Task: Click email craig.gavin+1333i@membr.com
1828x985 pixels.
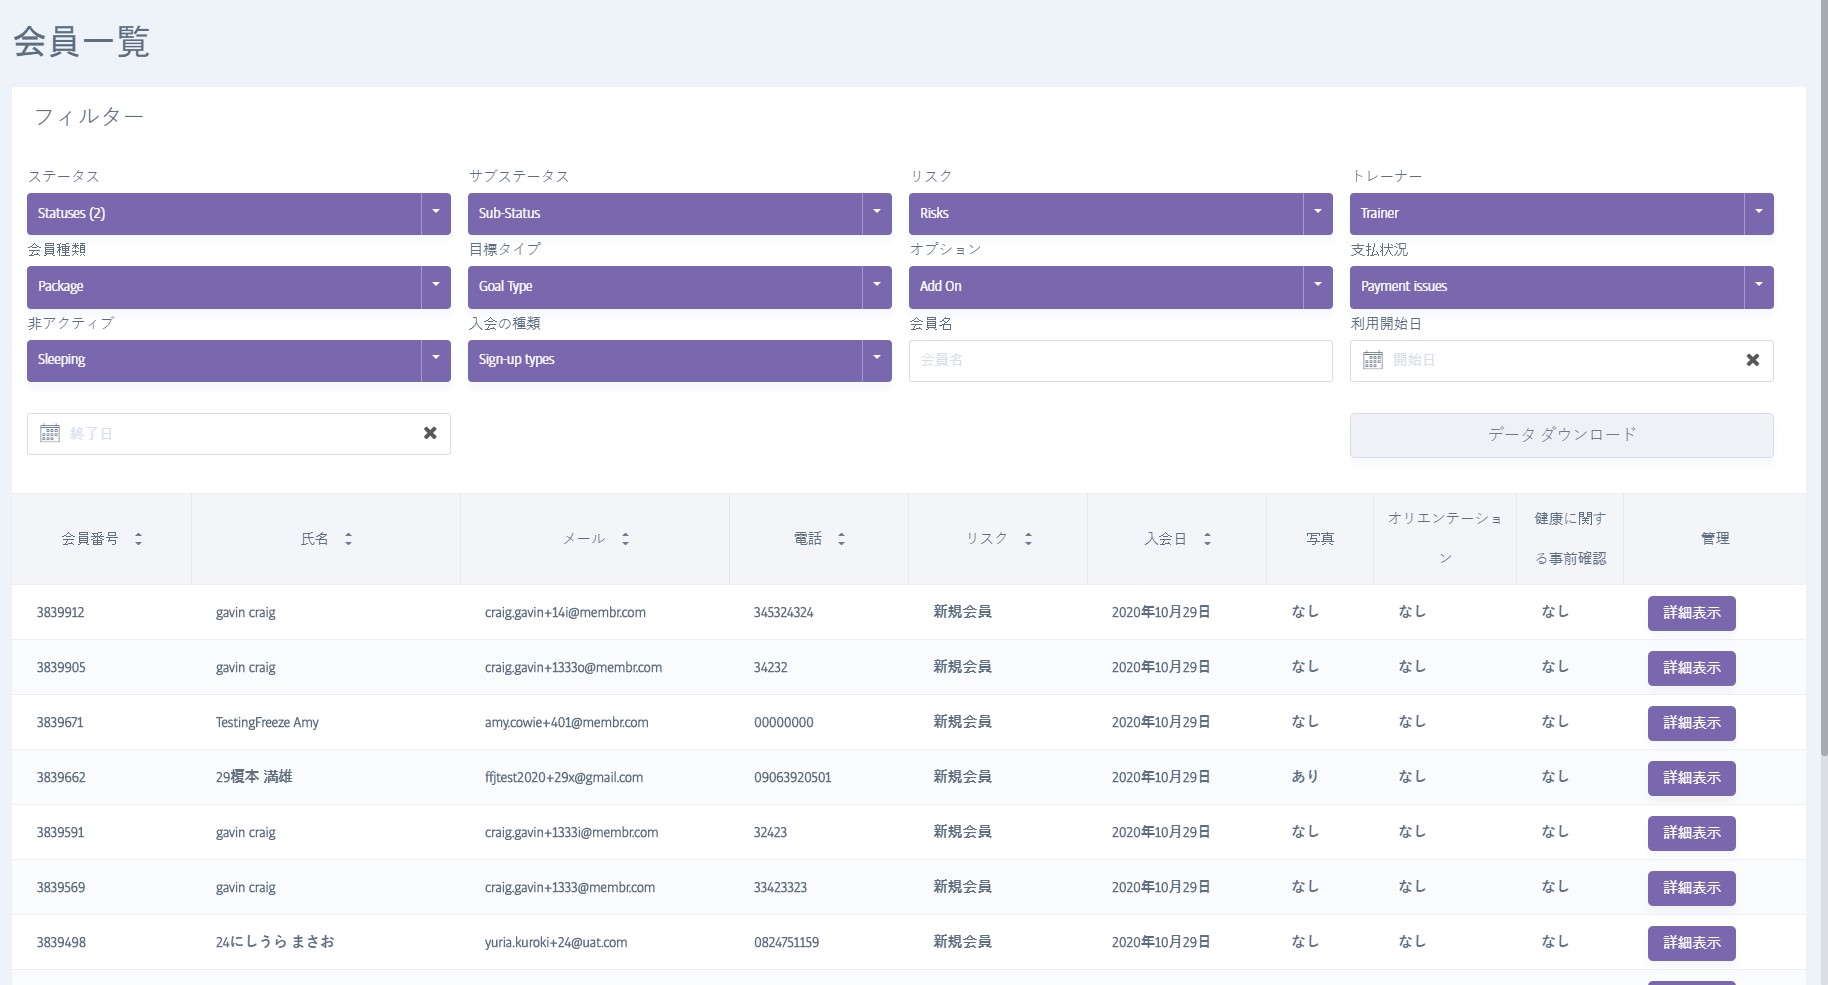Action: click(571, 833)
